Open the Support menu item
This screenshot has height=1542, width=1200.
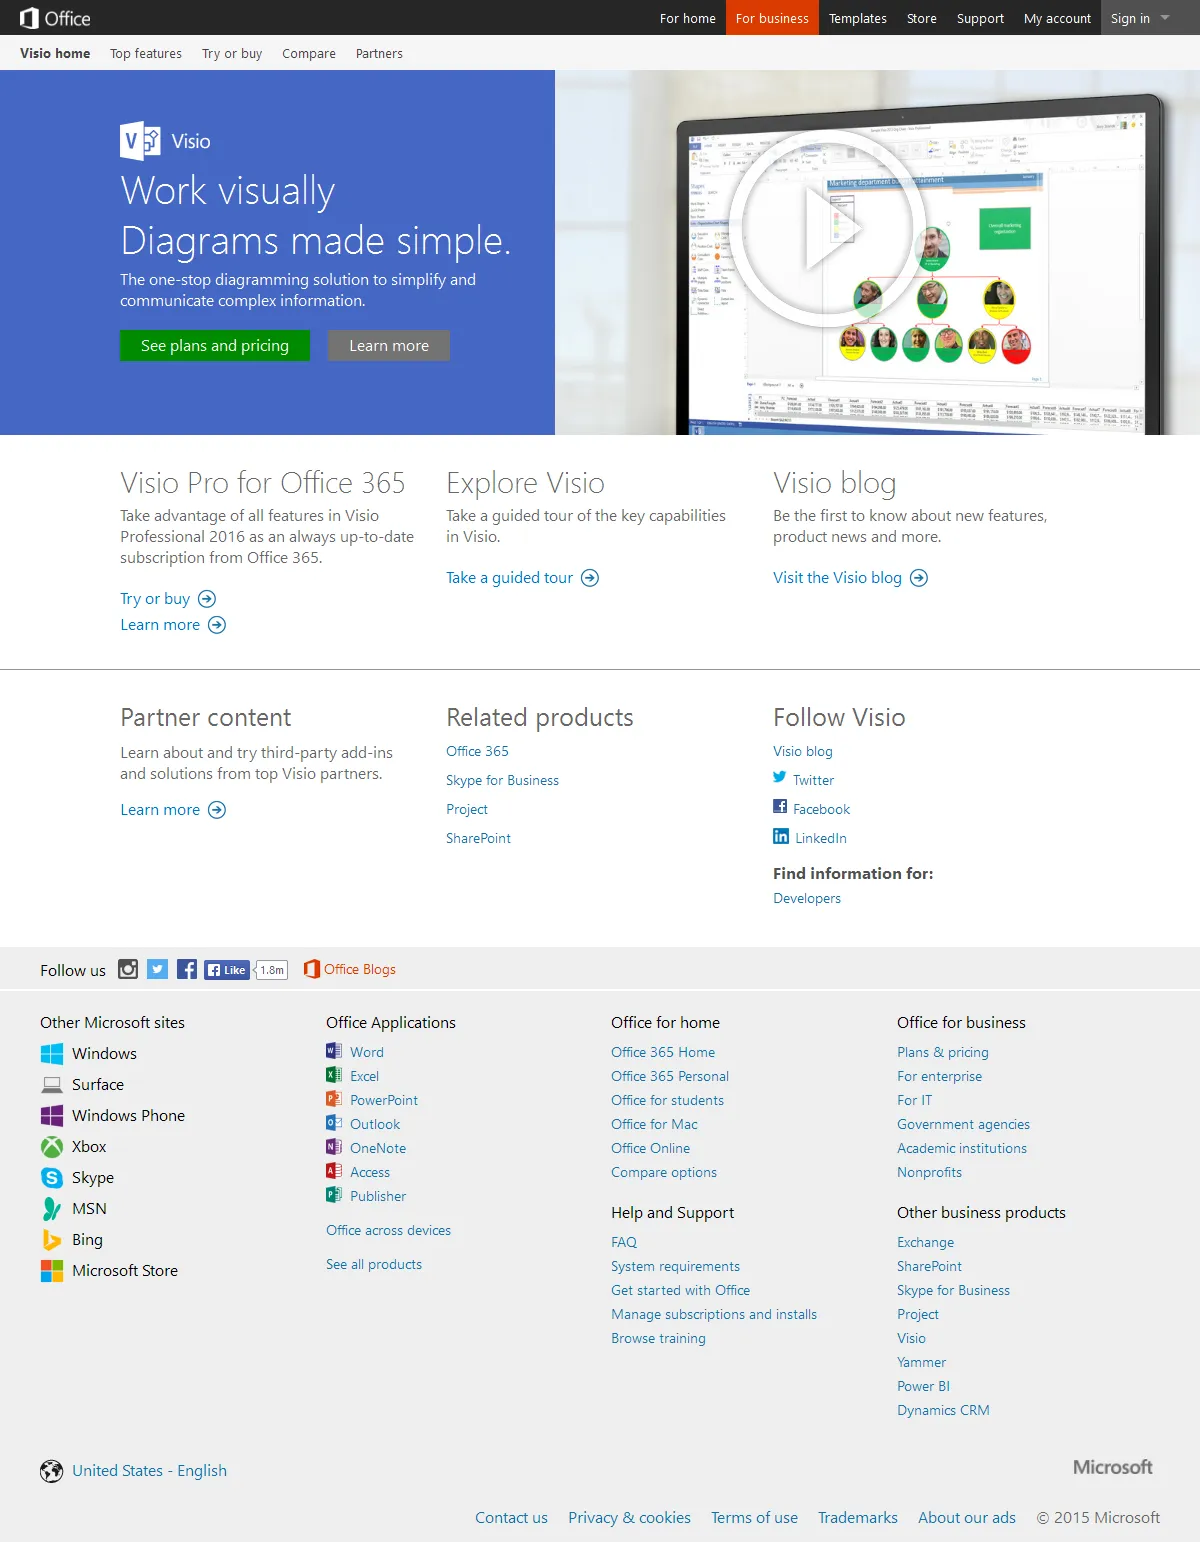click(980, 18)
